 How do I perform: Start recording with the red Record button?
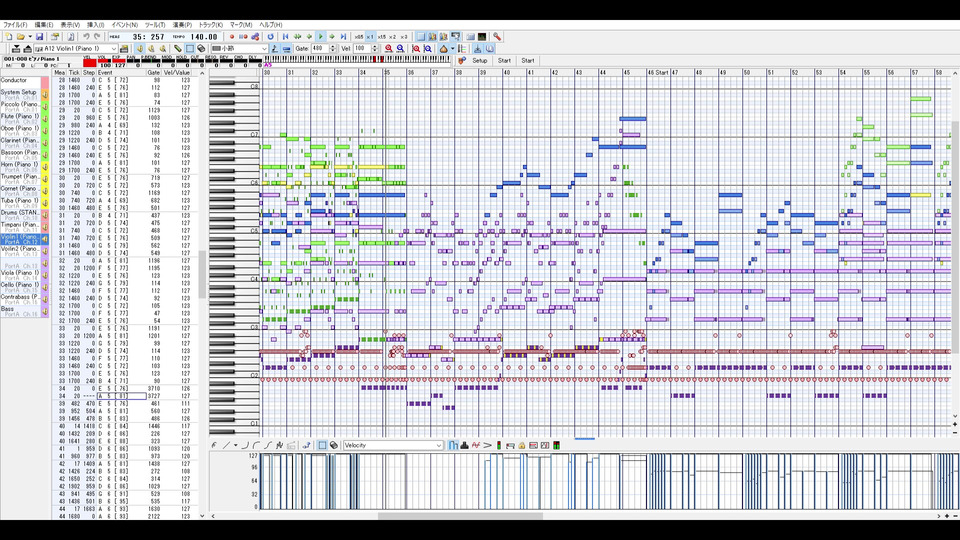coord(232,37)
